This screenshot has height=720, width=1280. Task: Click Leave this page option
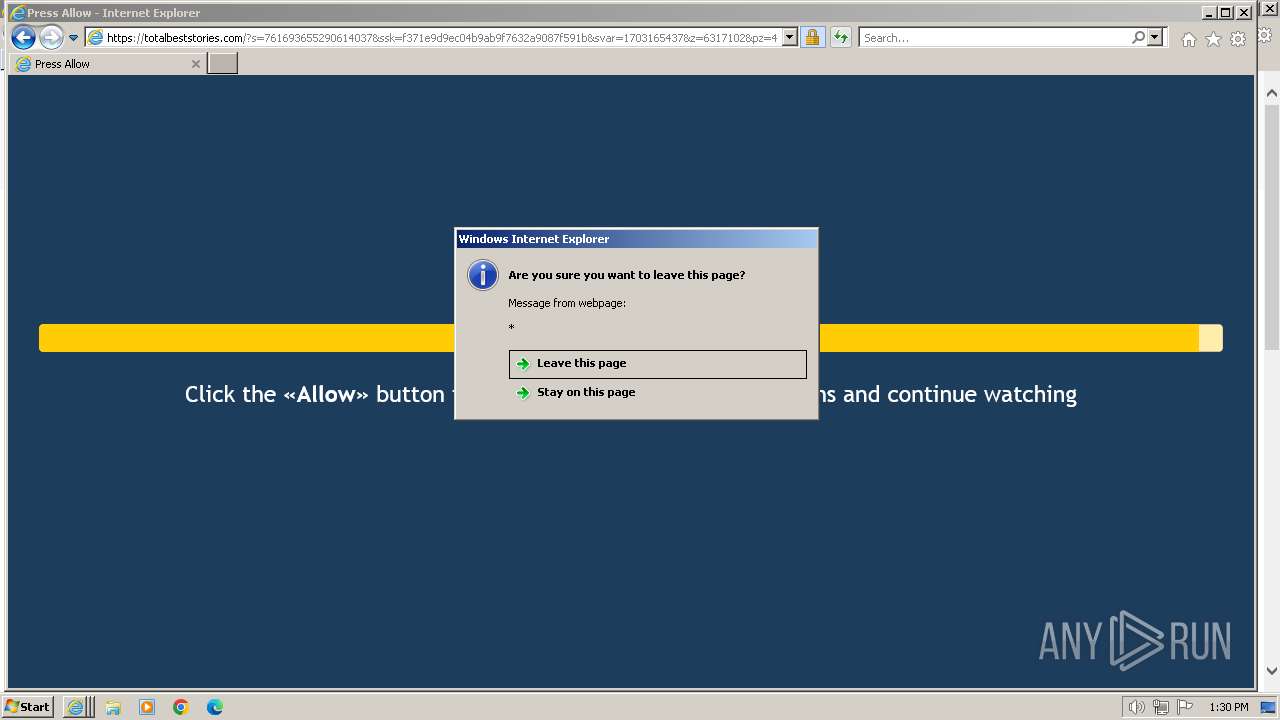click(657, 364)
